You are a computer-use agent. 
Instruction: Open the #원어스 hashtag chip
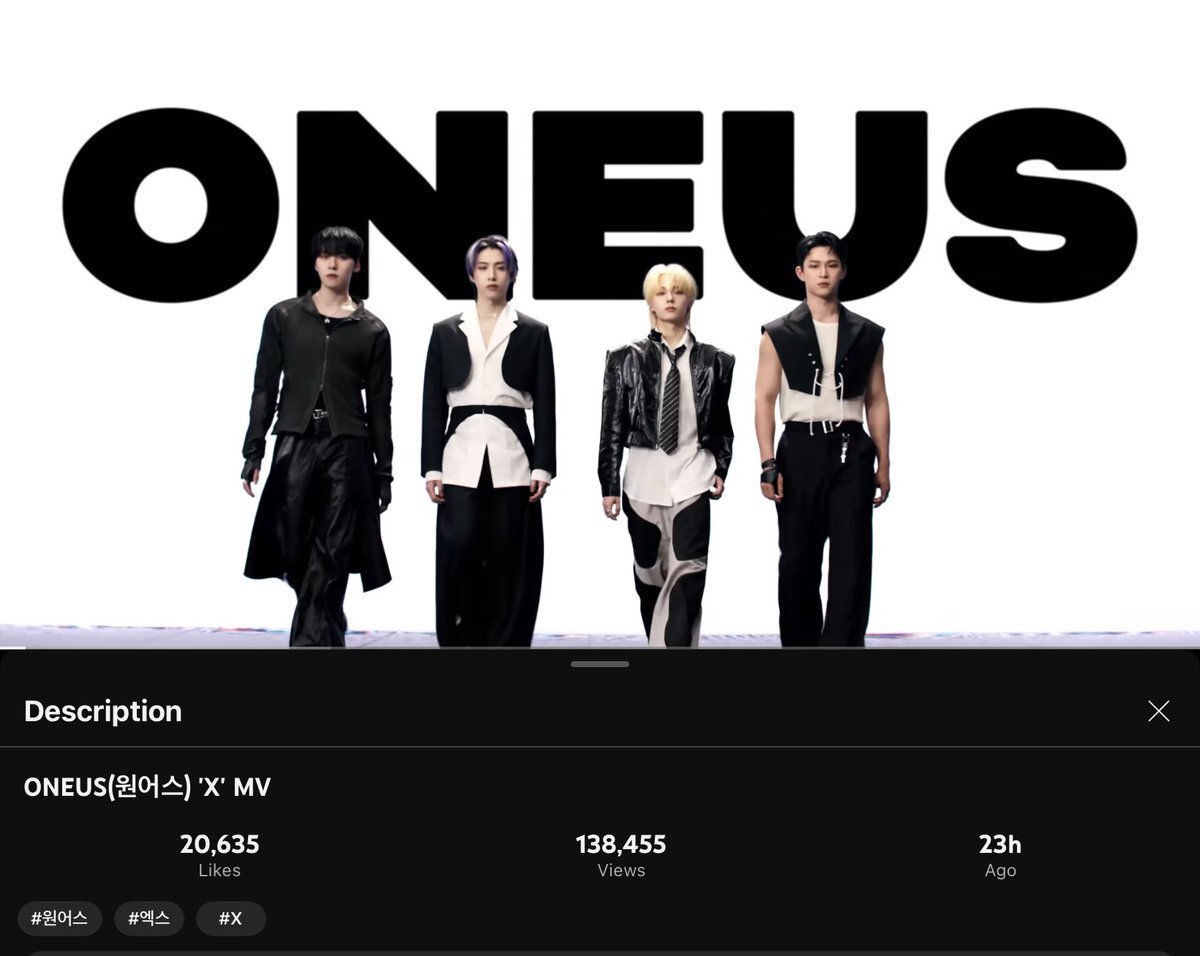pos(60,918)
